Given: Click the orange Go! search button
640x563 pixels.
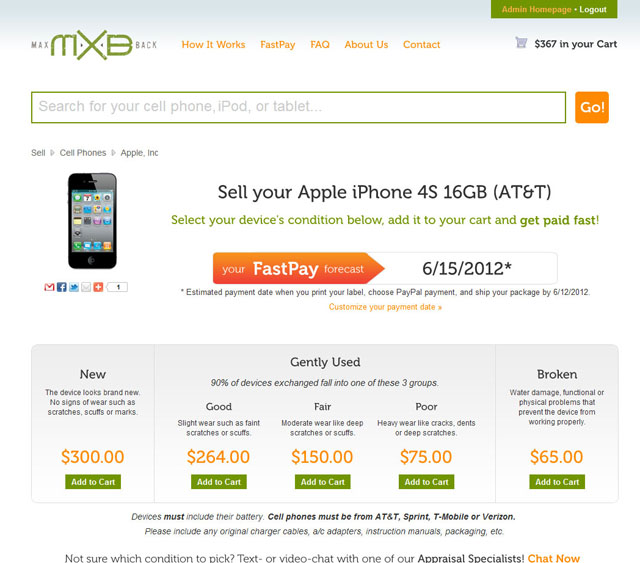Looking at the screenshot, I should (592, 107).
